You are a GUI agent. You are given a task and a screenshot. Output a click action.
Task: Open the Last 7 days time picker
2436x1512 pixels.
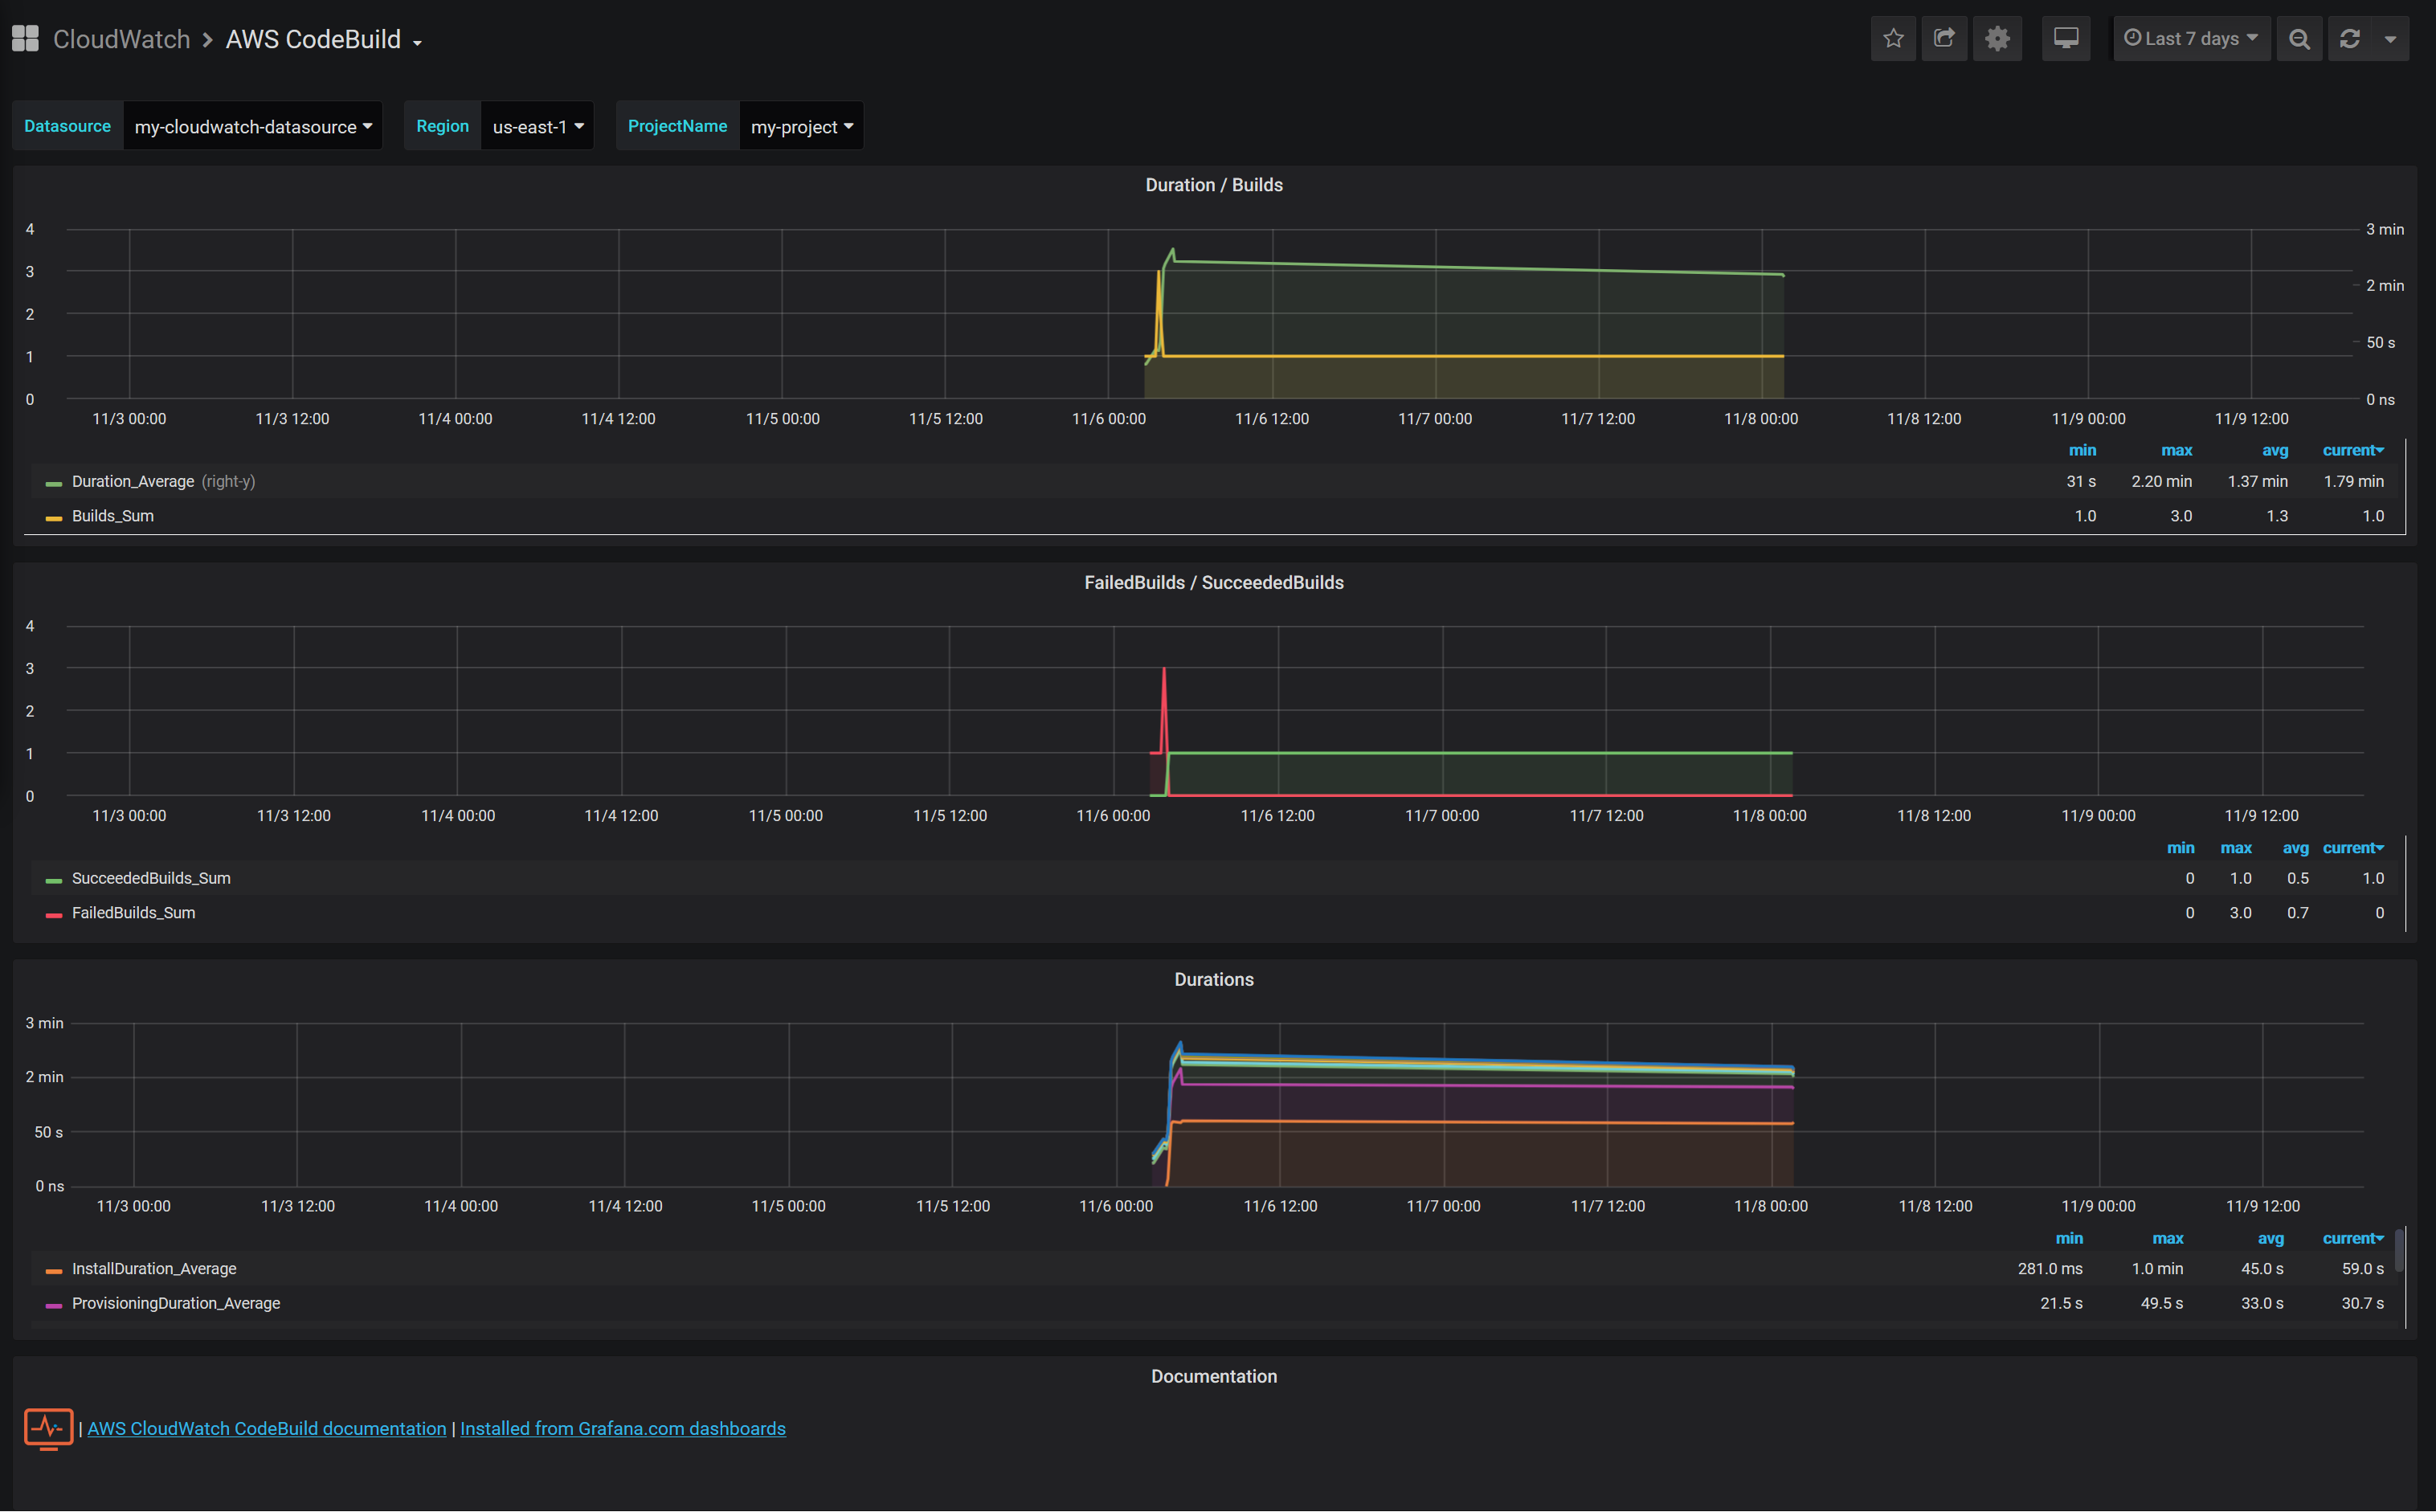click(x=2190, y=39)
